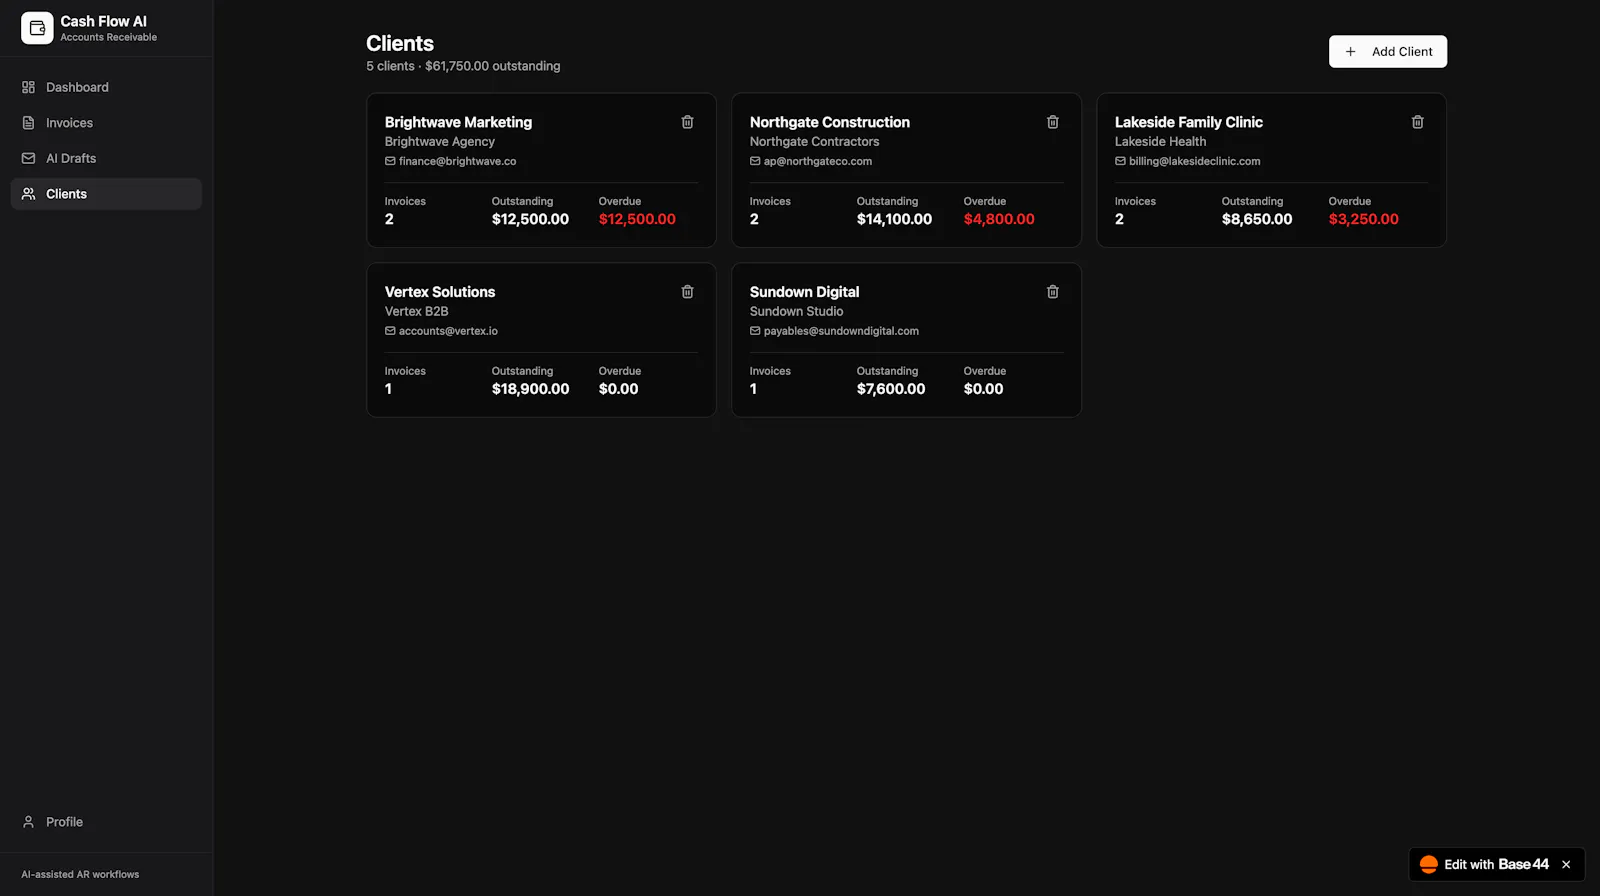The width and height of the screenshot is (1600, 896).
Task: Click the Dashboard grid icon in sidebar
Action: (x=28, y=87)
